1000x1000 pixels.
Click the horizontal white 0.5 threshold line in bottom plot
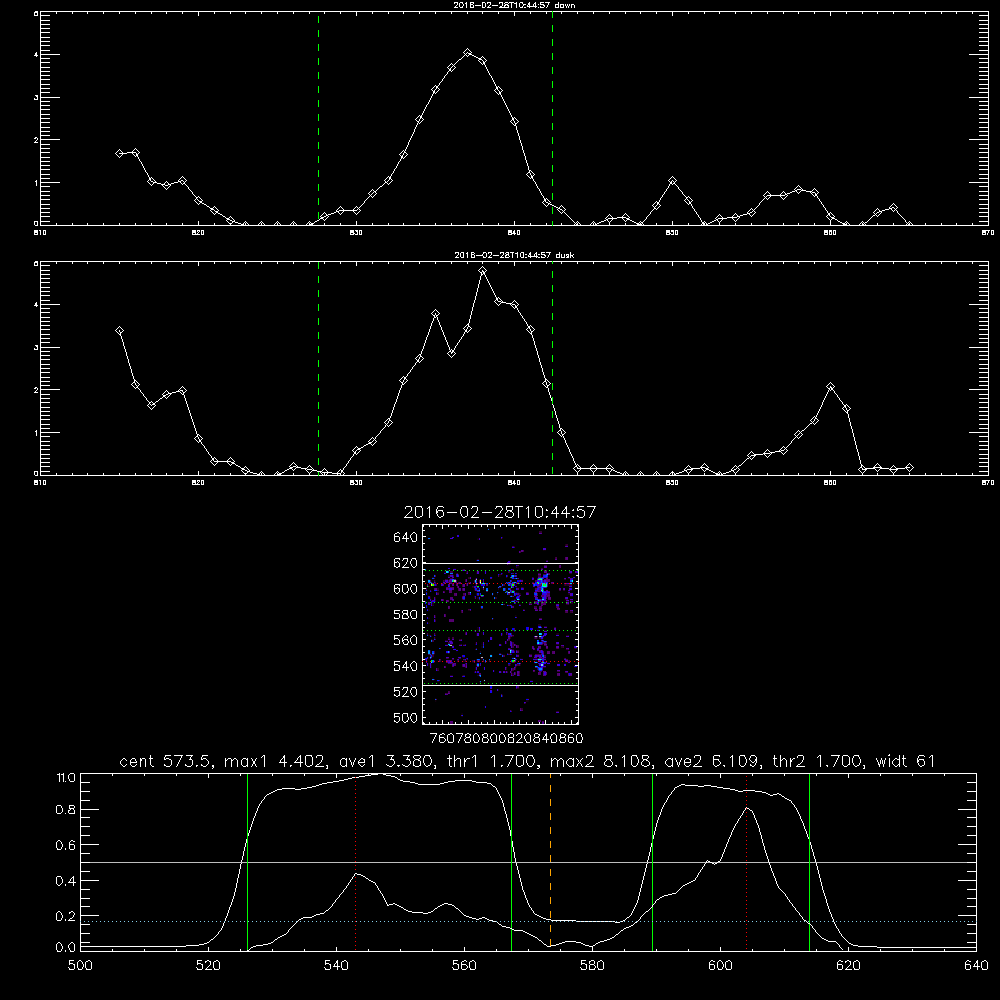pyautogui.click(x=529, y=863)
